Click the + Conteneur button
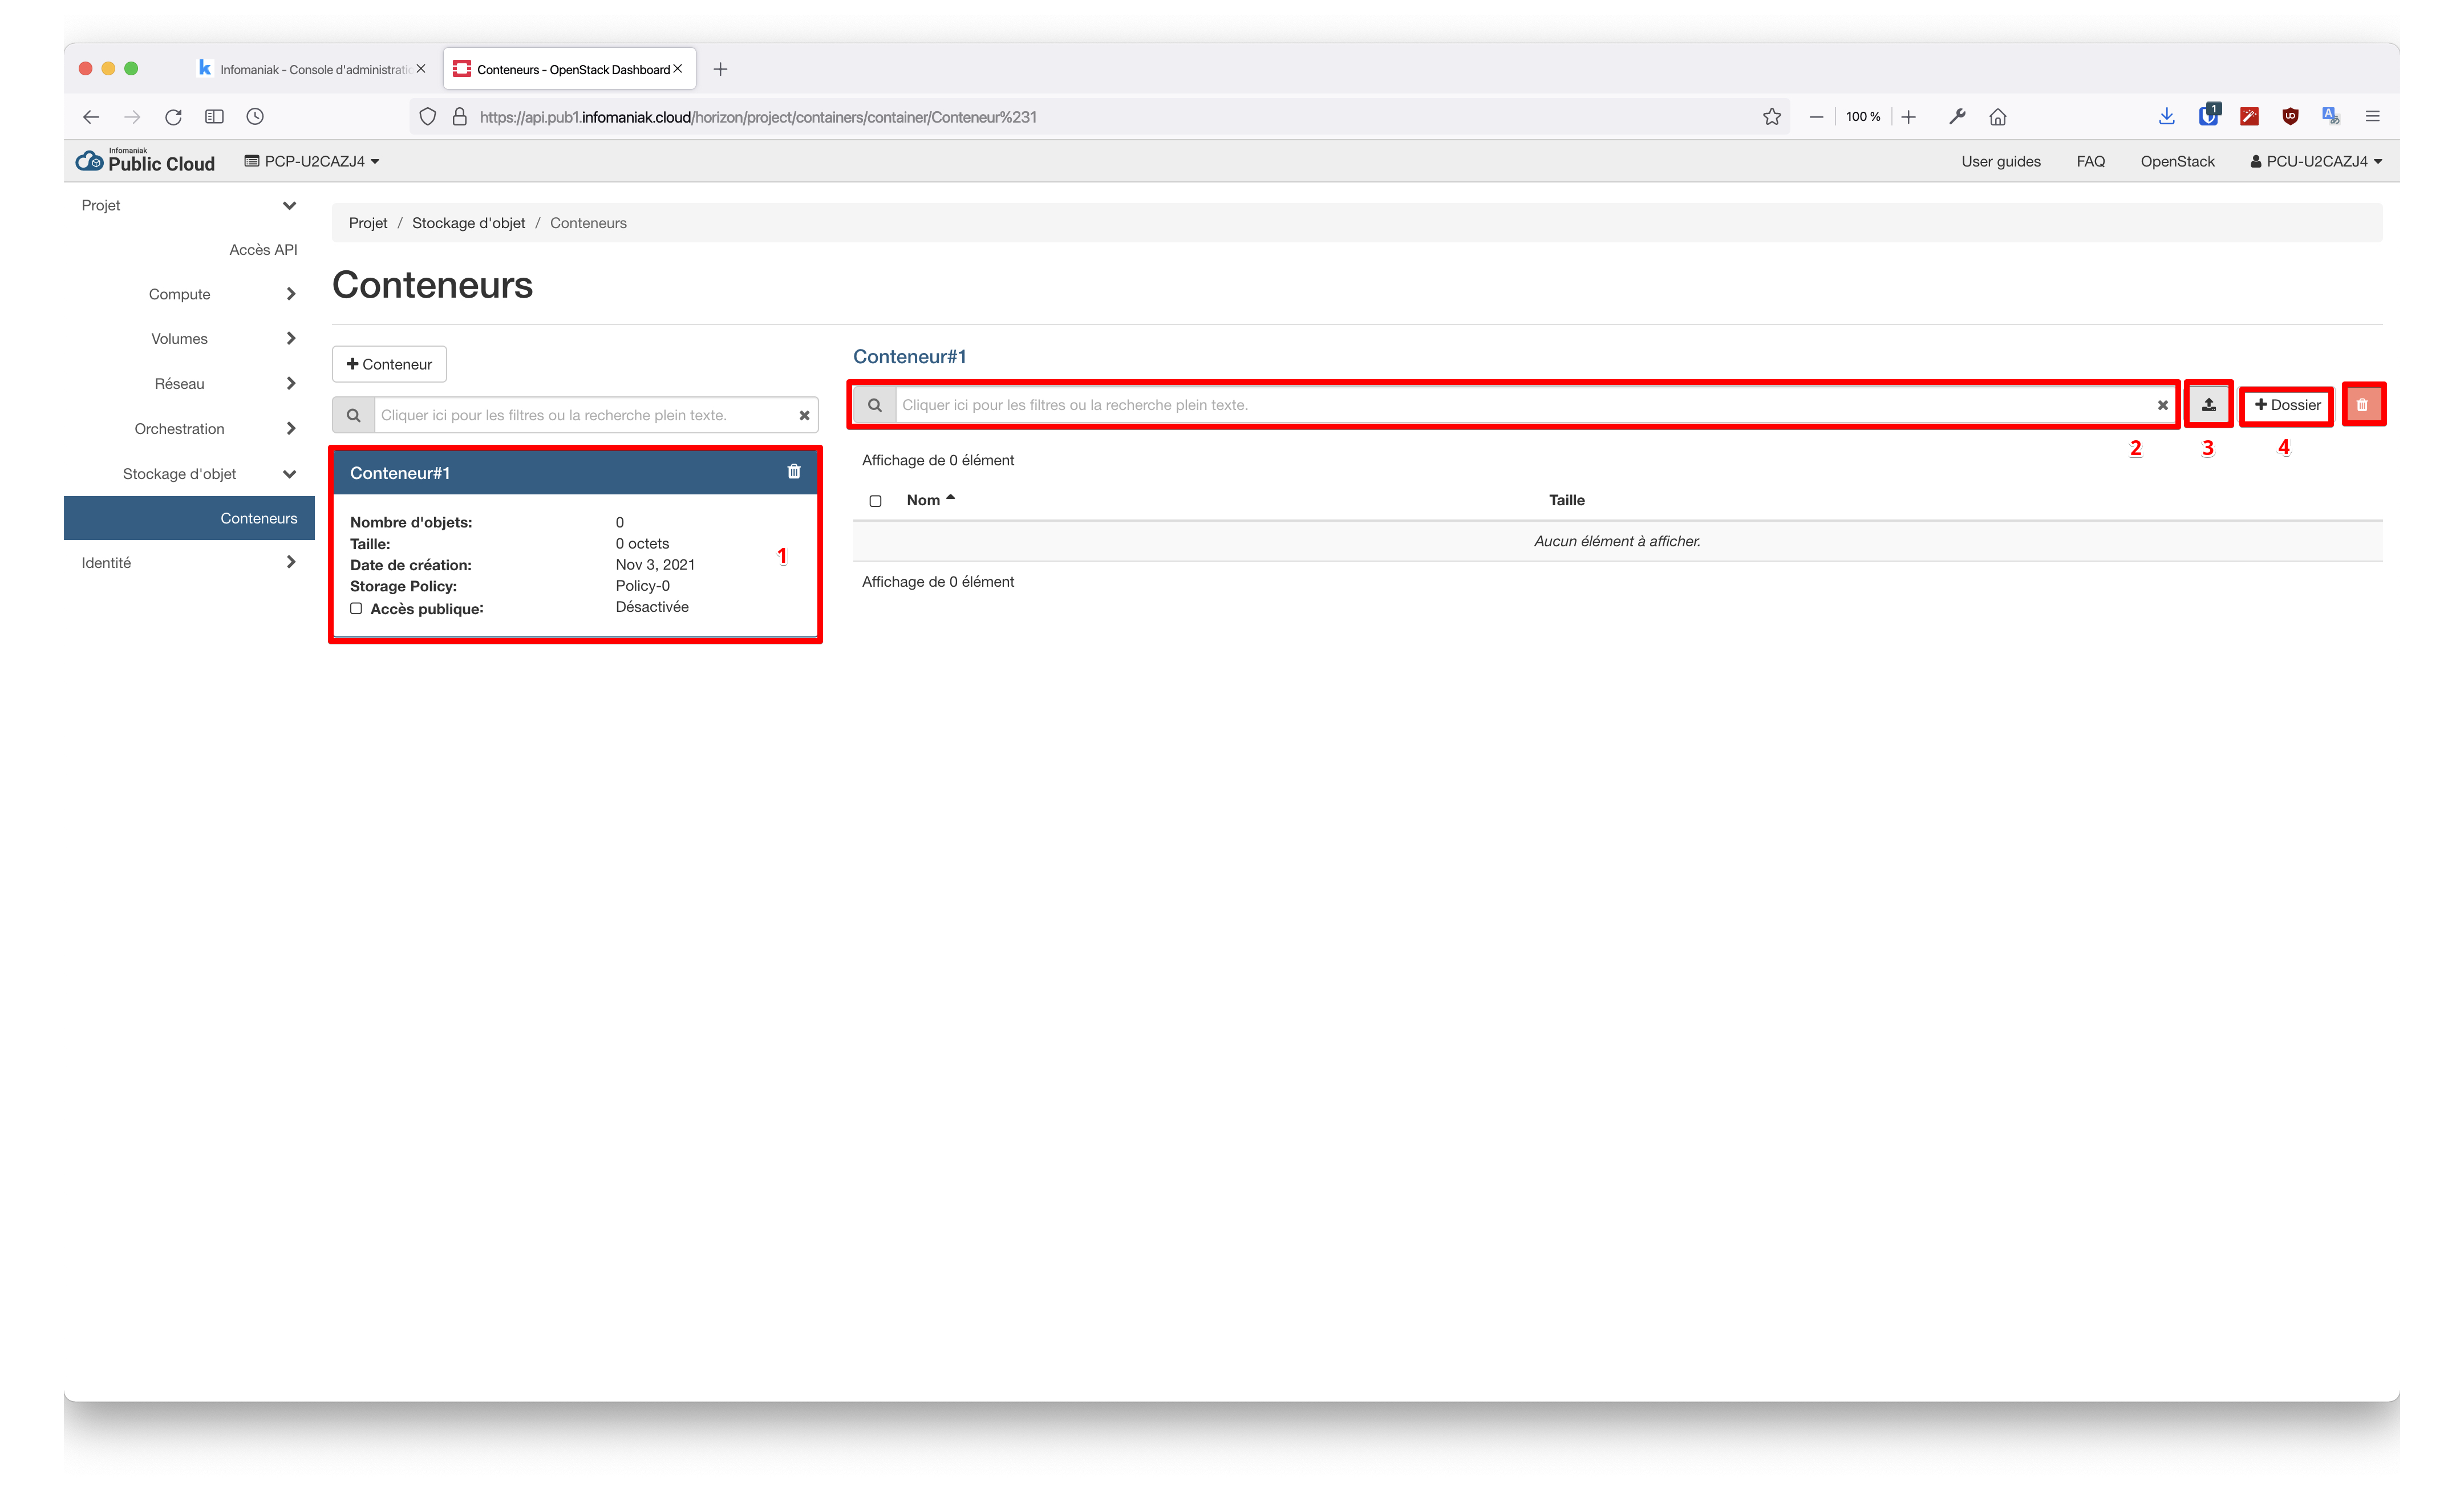 389,364
